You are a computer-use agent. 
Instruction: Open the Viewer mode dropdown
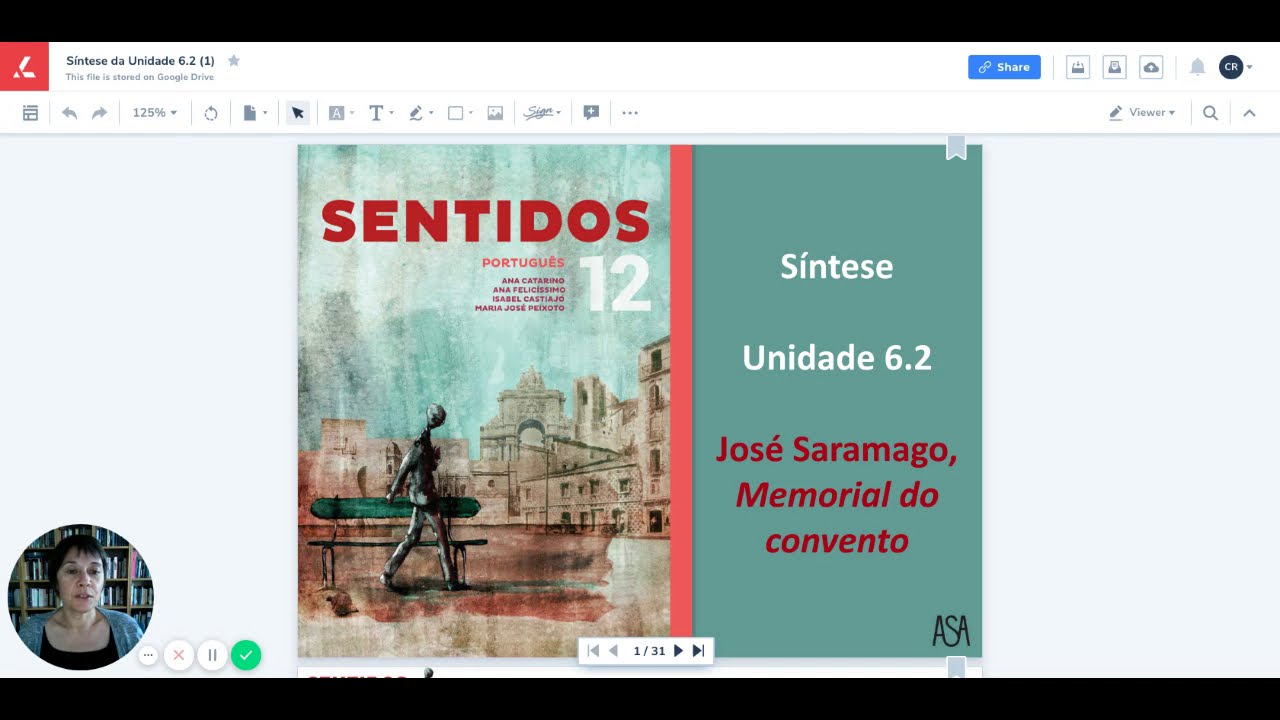tap(1142, 113)
